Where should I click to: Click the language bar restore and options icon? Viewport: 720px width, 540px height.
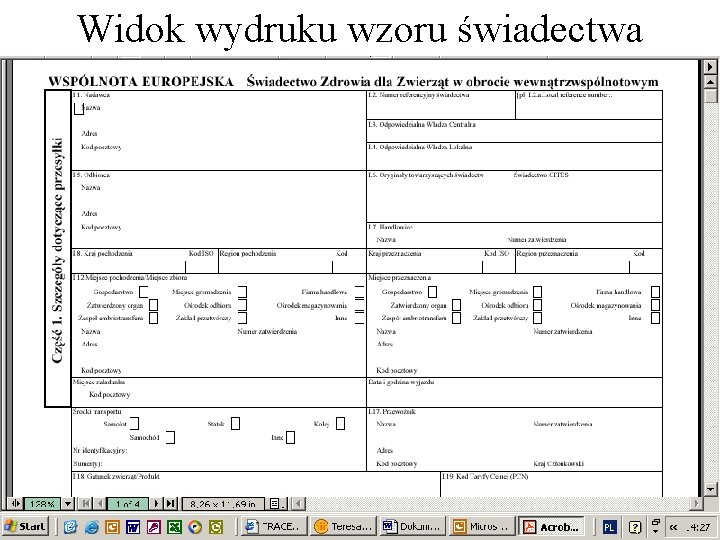[656, 526]
